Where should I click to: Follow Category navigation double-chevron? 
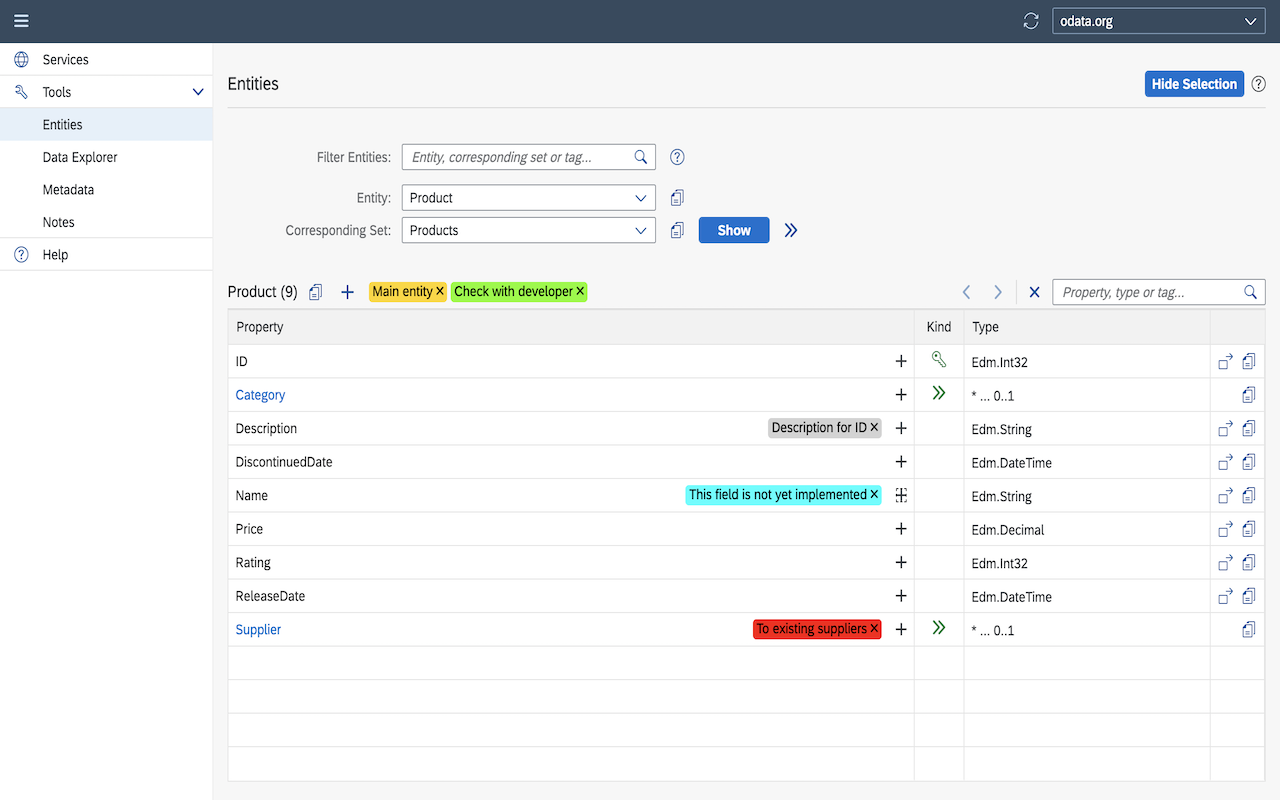pyautogui.click(x=938, y=394)
